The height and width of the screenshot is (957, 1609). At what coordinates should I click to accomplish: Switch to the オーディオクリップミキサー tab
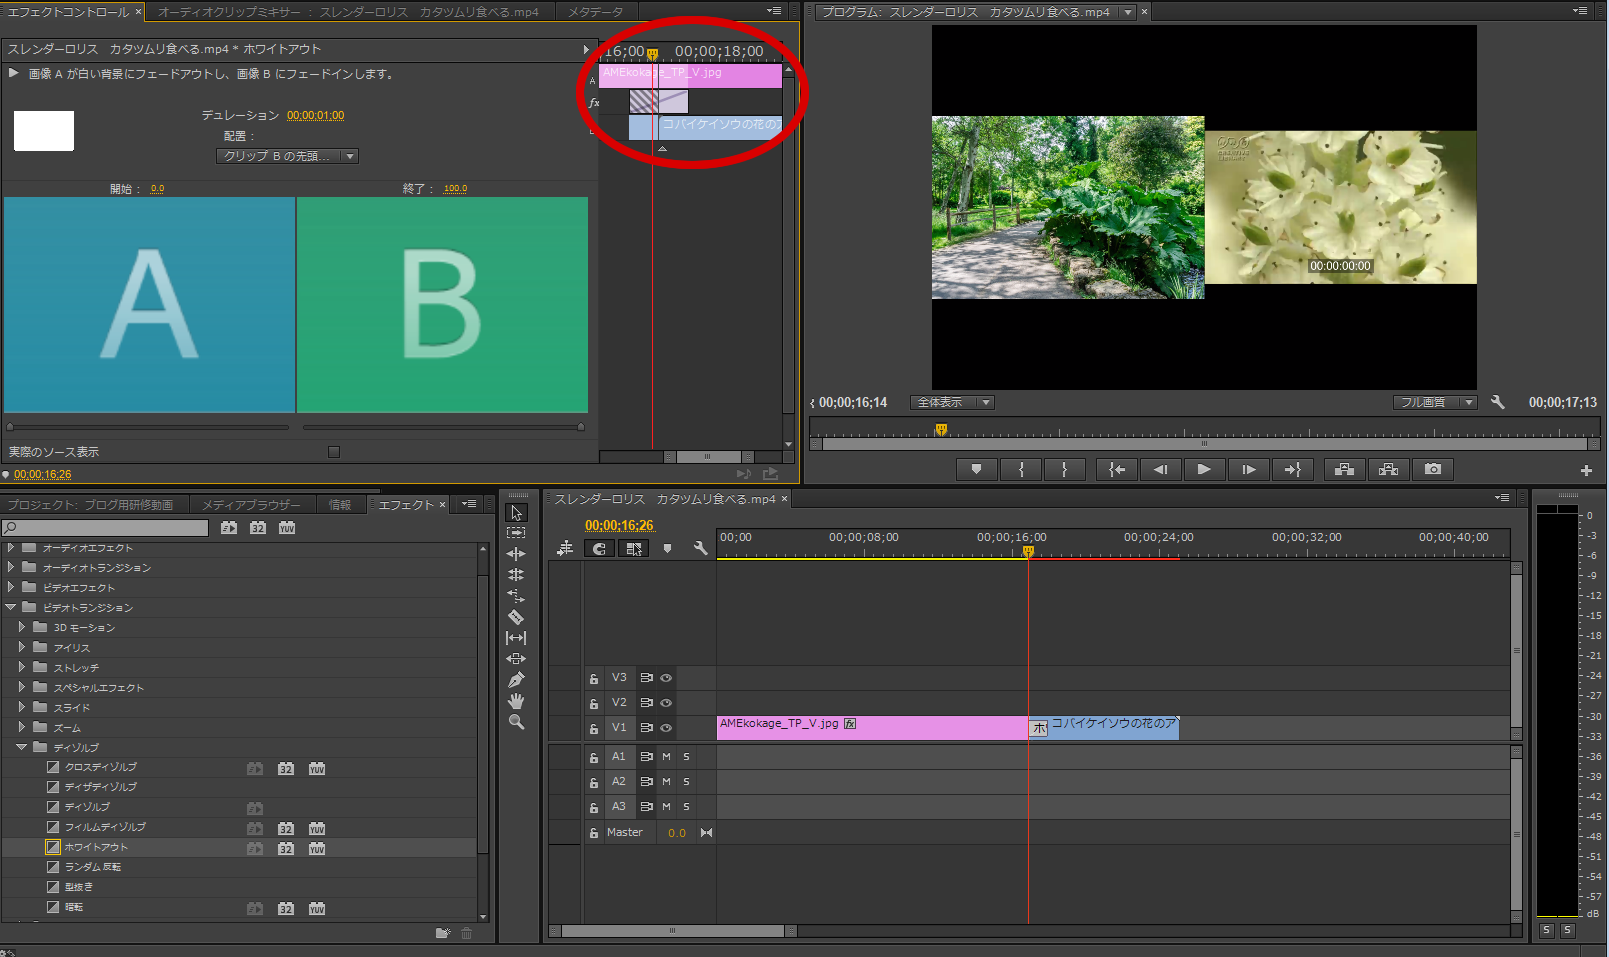coord(348,12)
